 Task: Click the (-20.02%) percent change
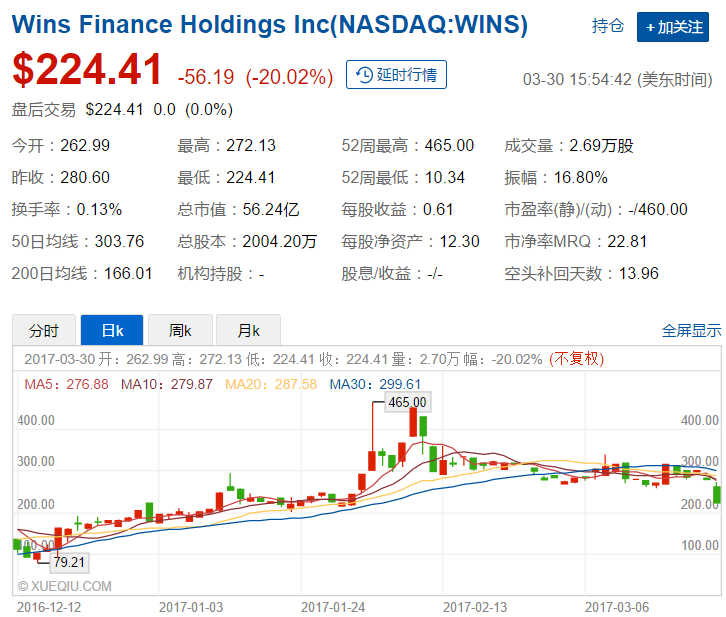point(289,77)
